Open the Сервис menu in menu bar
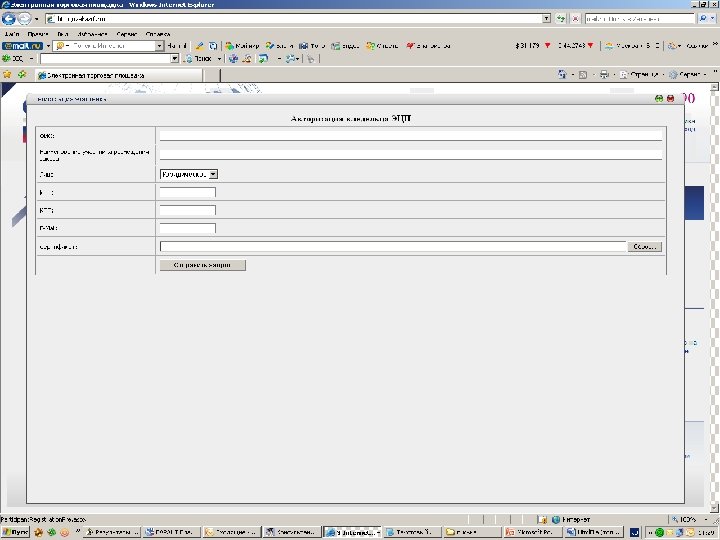The height and width of the screenshot is (540, 720). (127, 34)
